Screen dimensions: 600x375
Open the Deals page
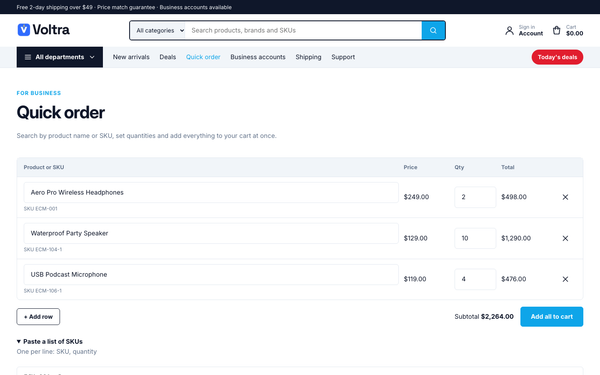pos(168,57)
